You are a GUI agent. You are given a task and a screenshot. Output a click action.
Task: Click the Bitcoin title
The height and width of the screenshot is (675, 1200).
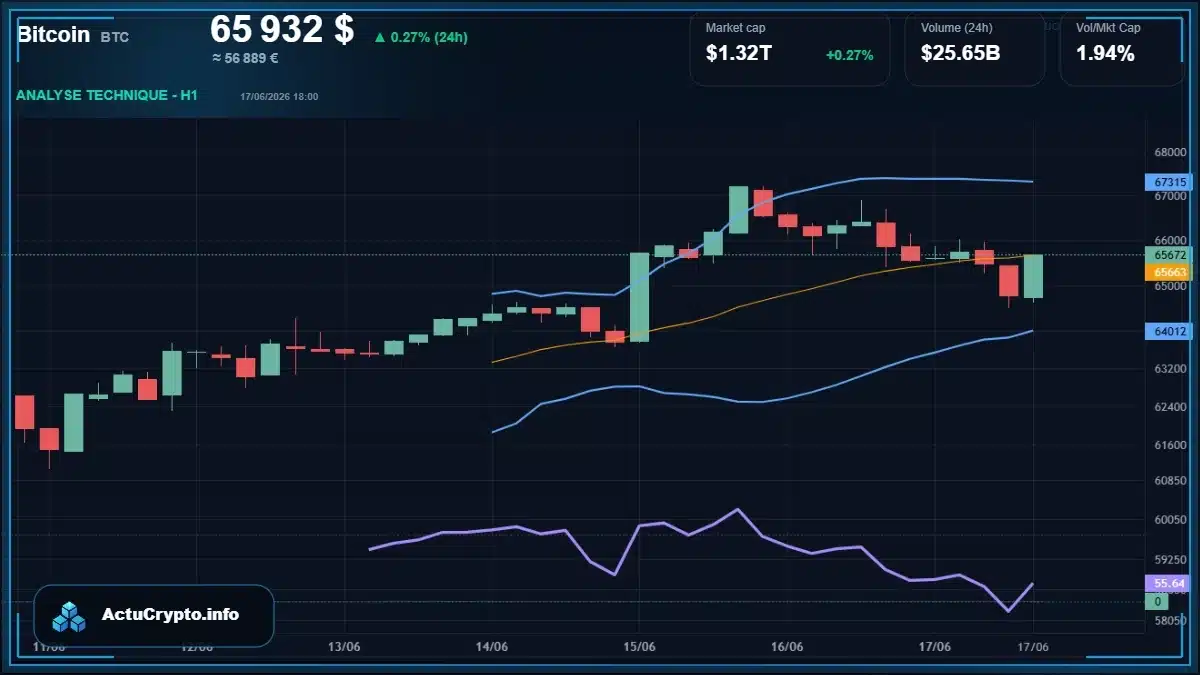pos(53,35)
